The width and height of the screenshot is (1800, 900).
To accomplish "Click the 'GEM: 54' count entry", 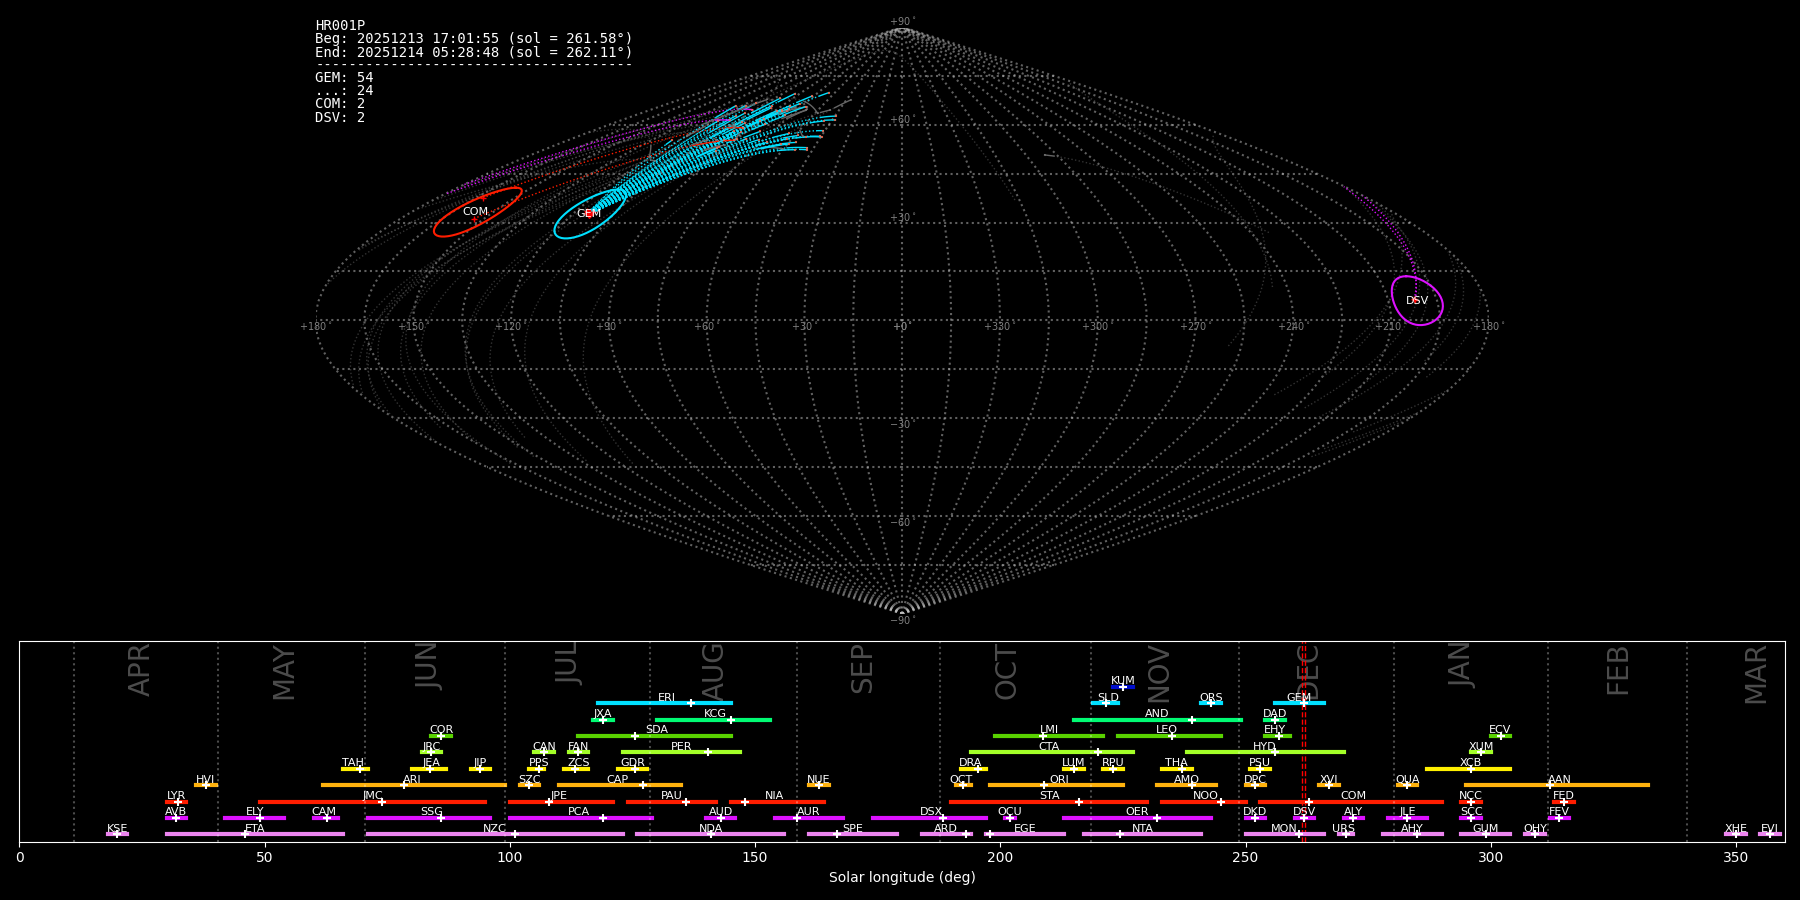I will click(344, 78).
